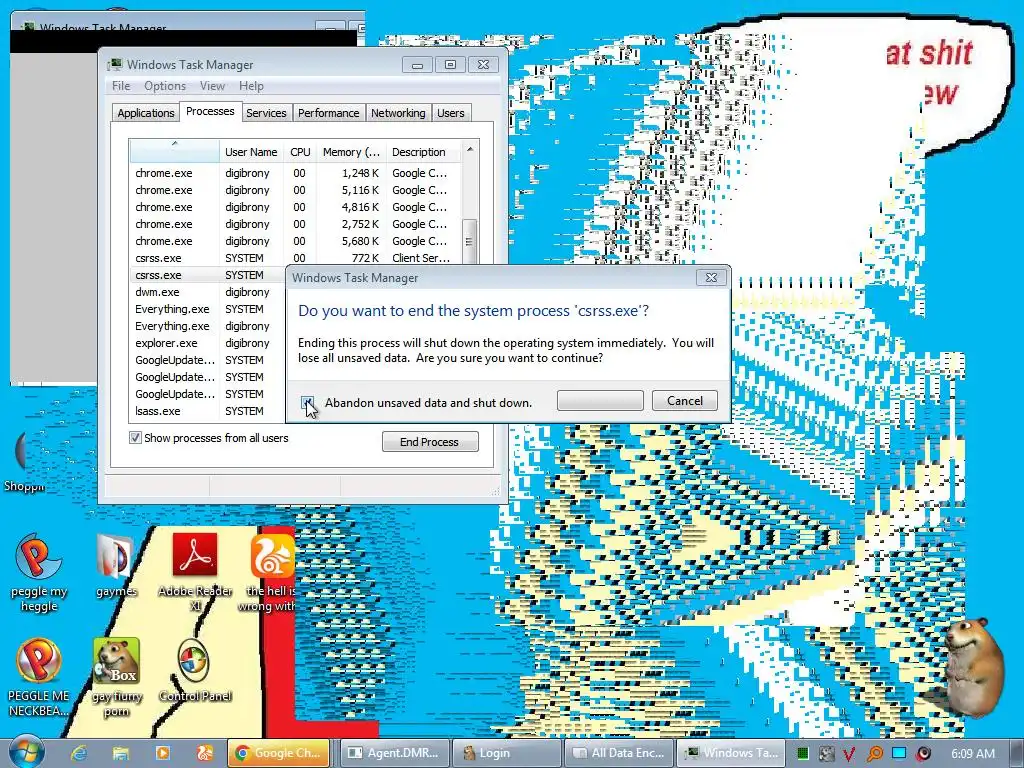Select the chrome.exe row using 1,248 K
Screen dimensions: 1024x768
(295, 173)
